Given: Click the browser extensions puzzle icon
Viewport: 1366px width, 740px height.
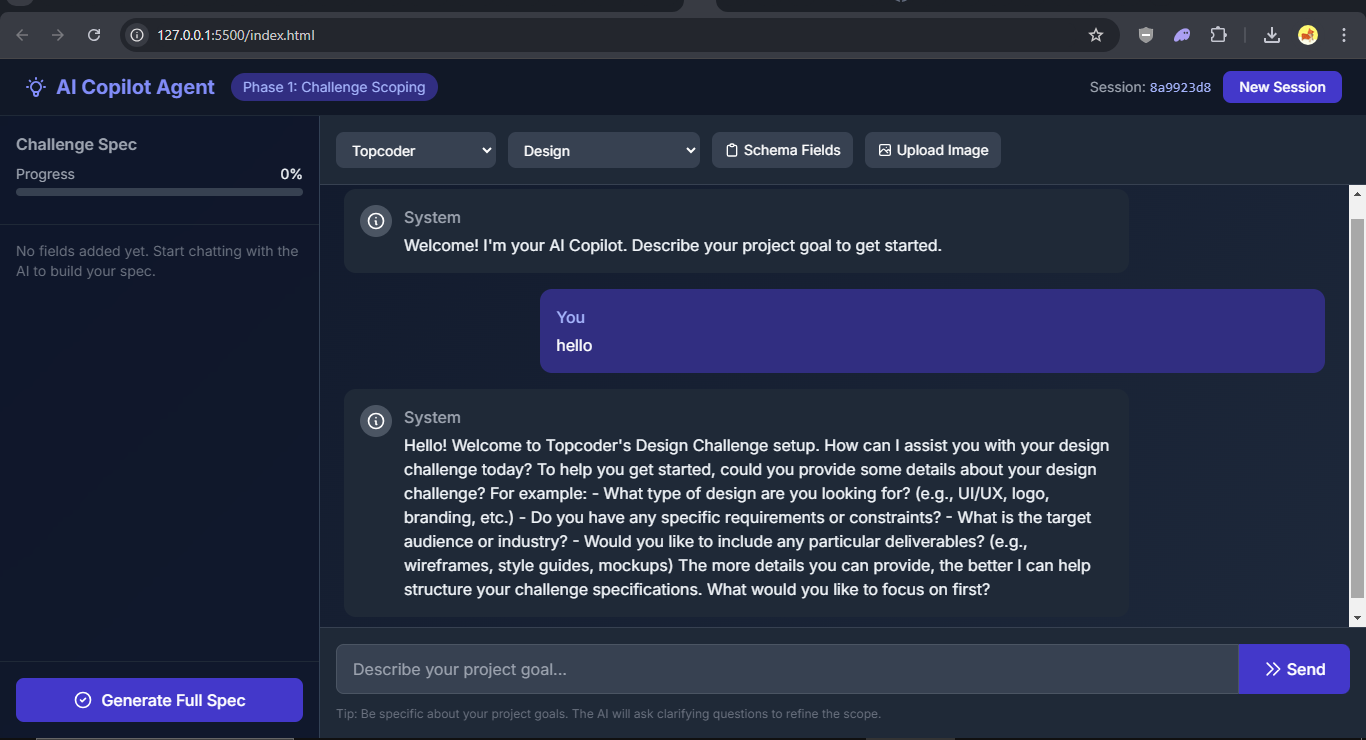Looking at the screenshot, I should [x=1219, y=34].
